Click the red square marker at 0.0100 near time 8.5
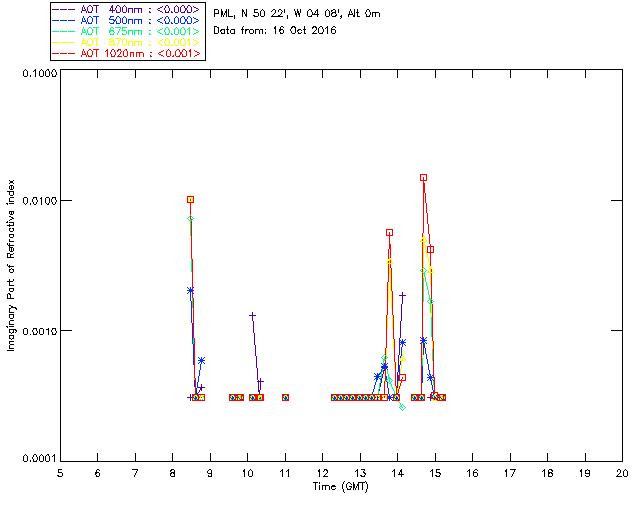Screen dimensions: 640x512 (x=191, y=200)
